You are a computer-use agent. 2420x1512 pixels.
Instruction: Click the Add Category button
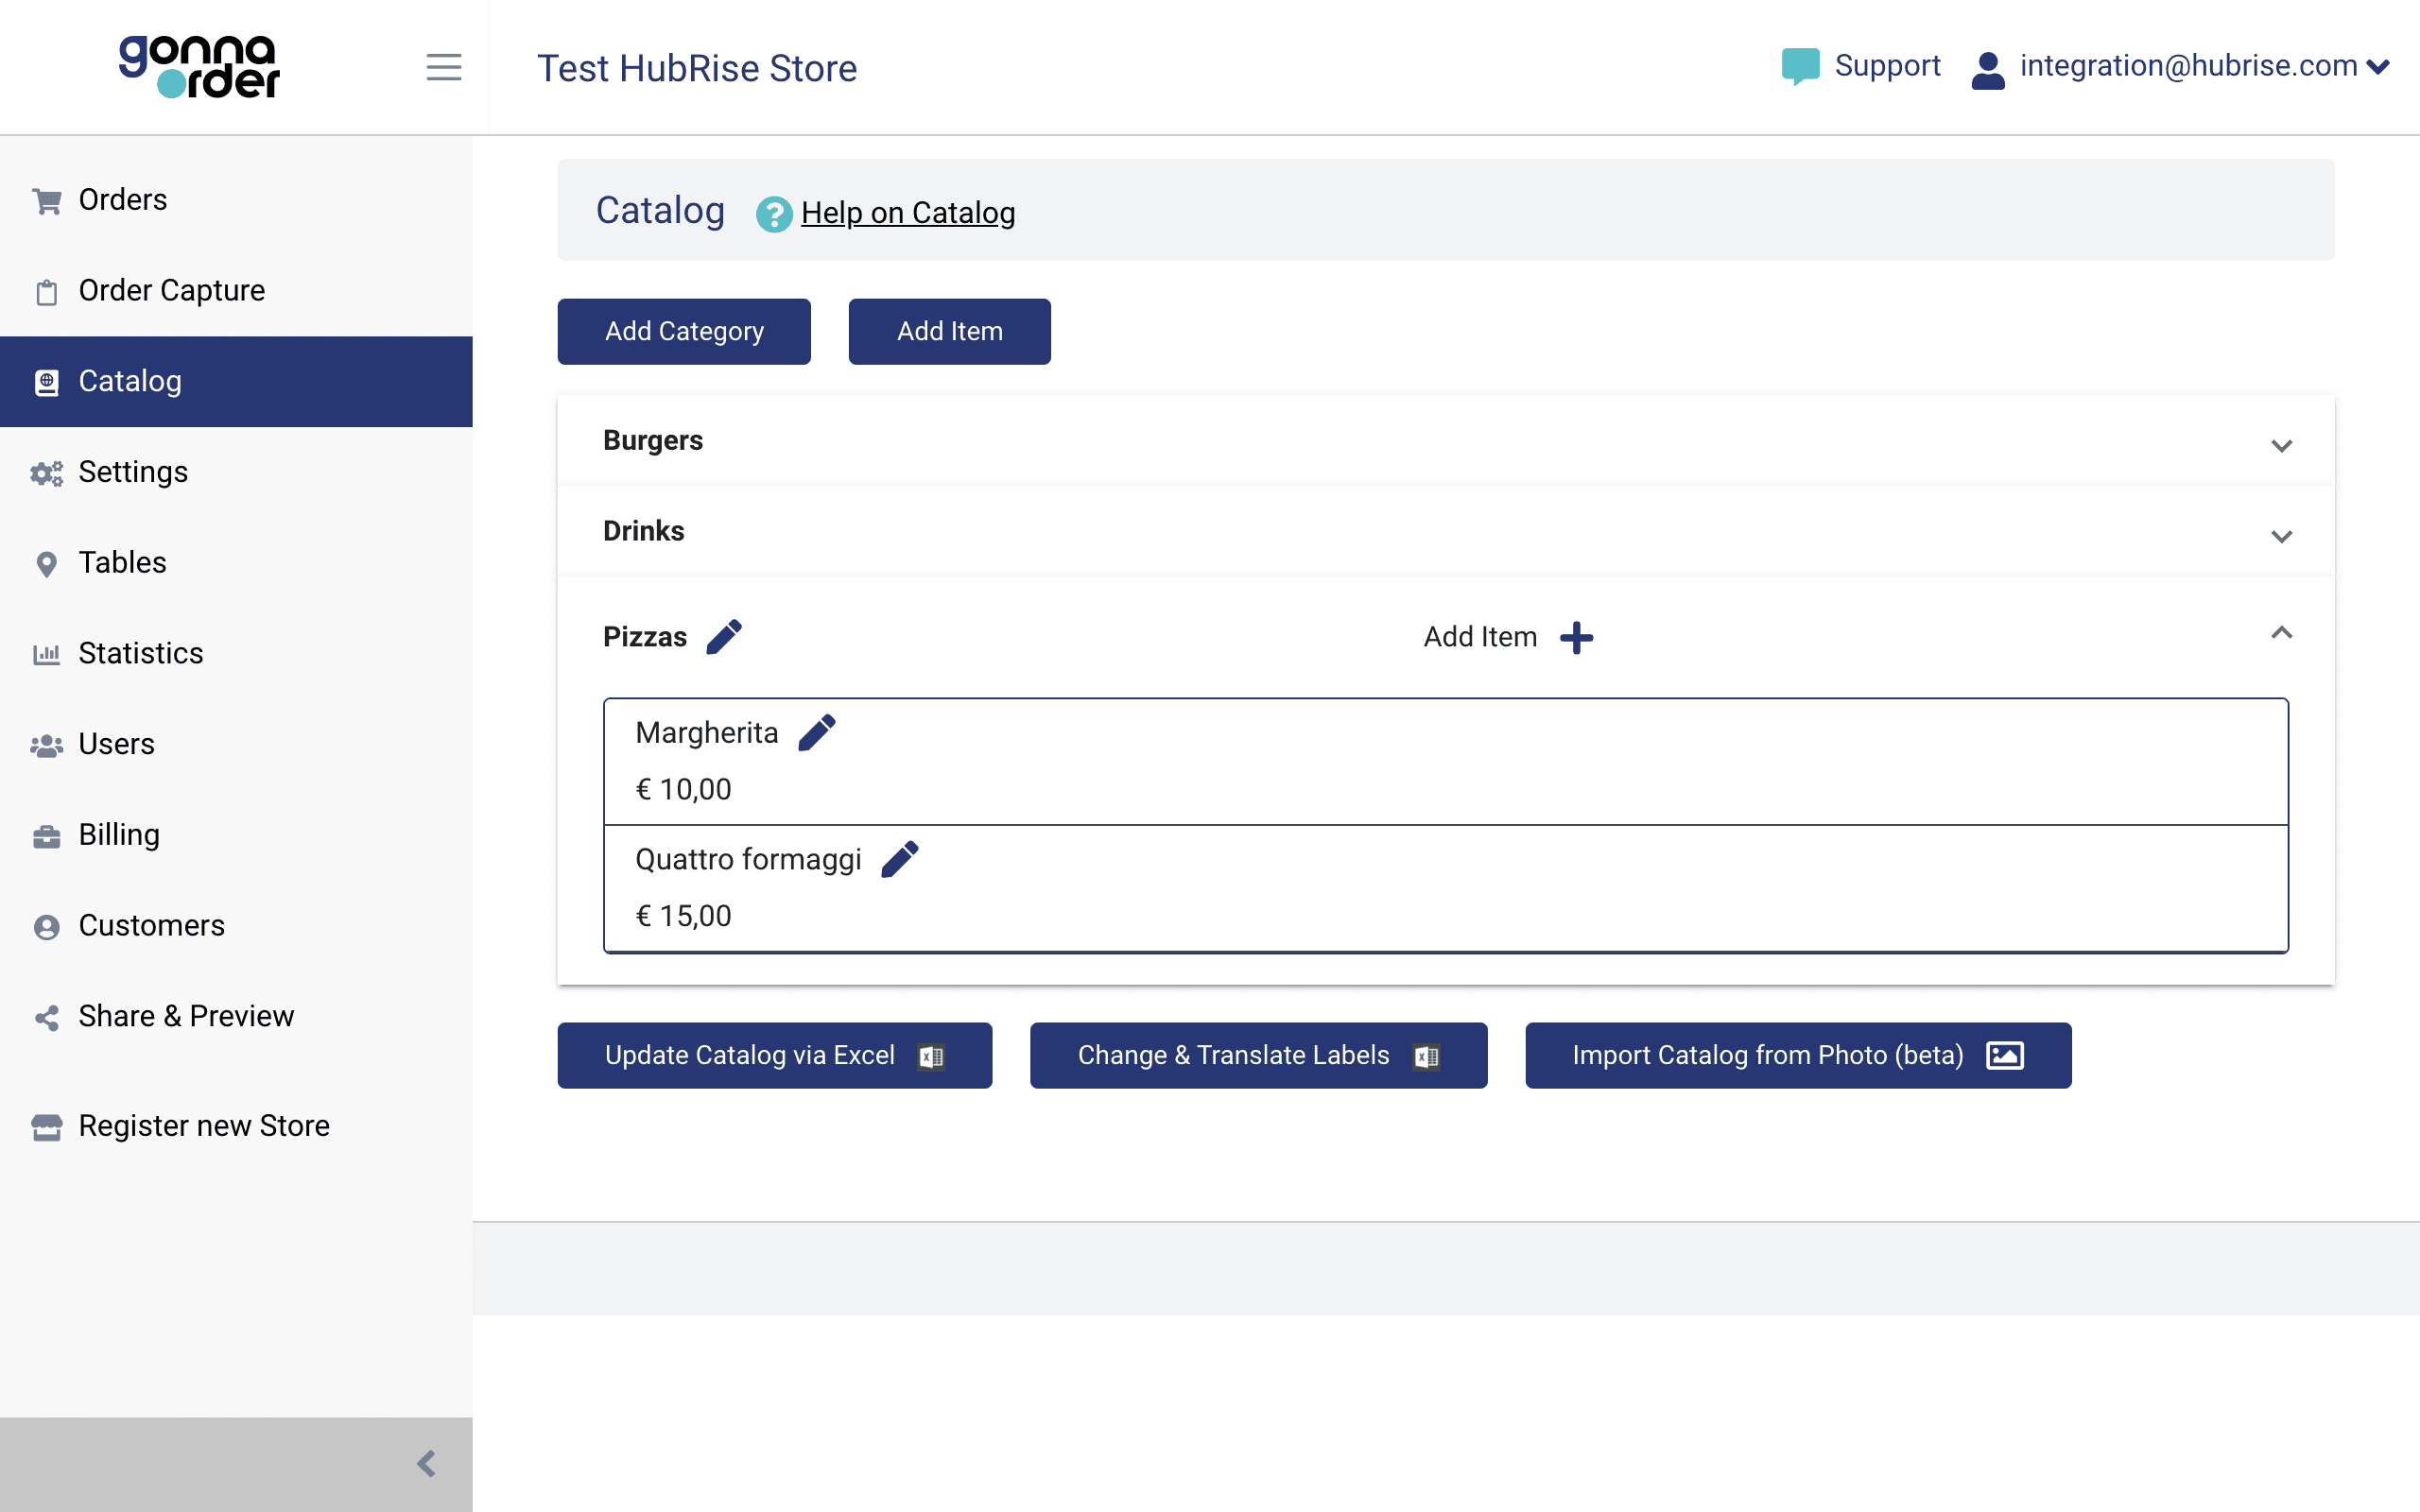[x=684, y=331]
